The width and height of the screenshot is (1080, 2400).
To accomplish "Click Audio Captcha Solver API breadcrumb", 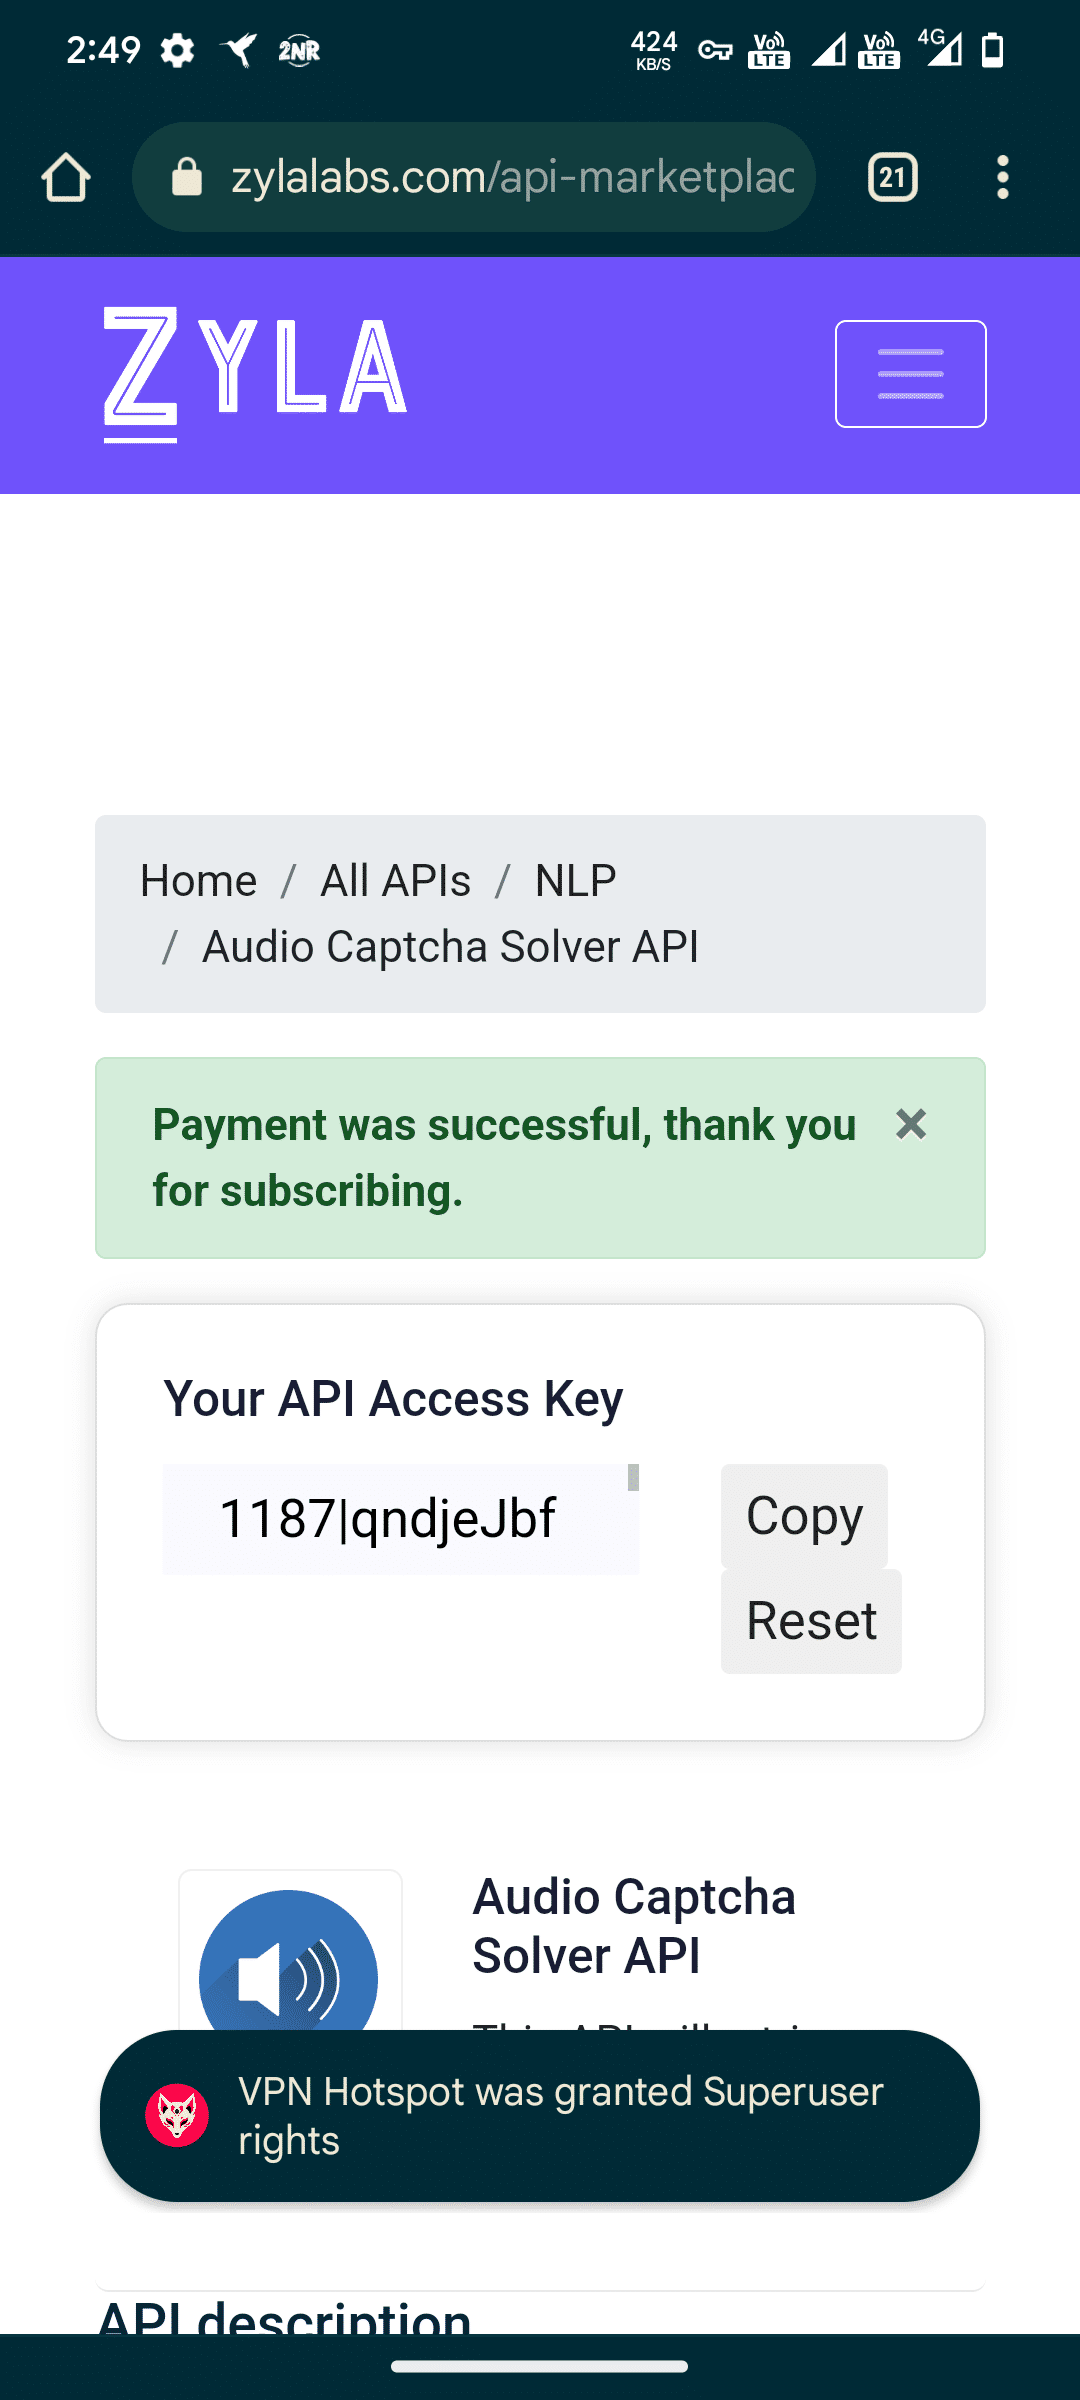I will point(450,947).
